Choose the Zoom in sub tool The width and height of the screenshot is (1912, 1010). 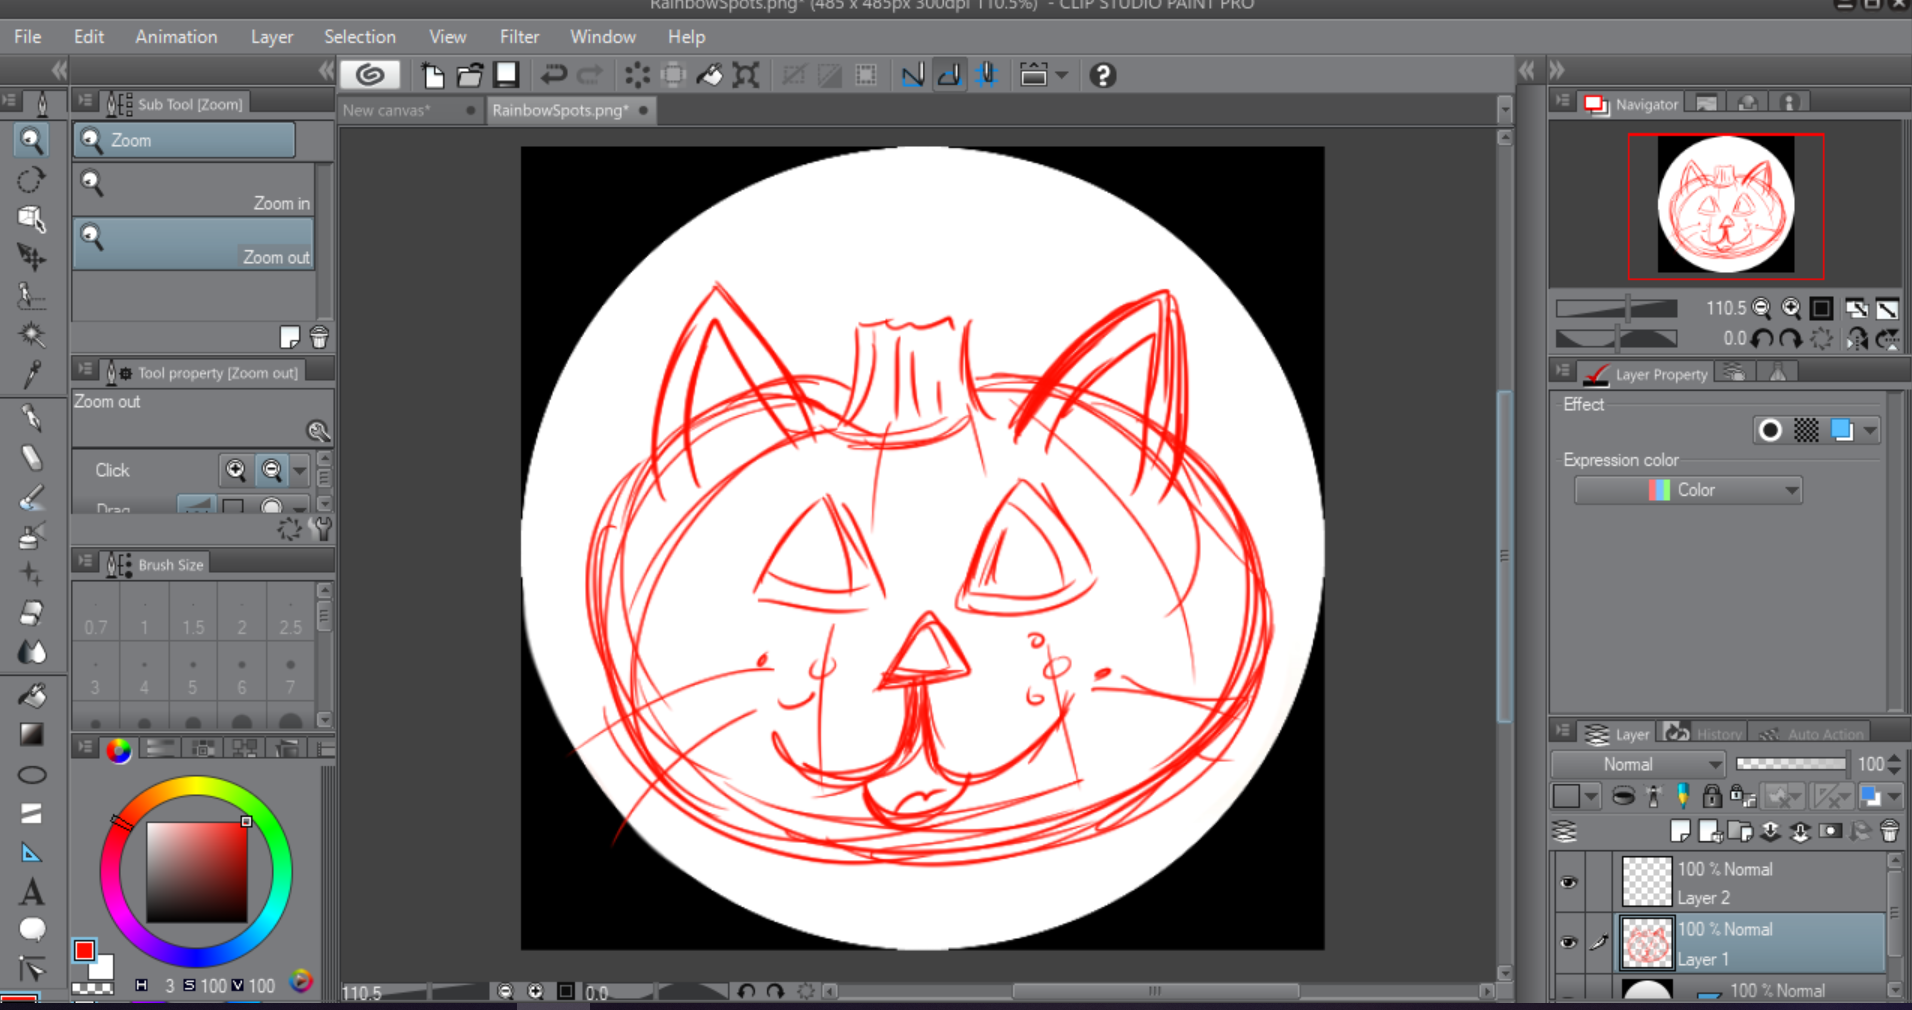click(194, 190)
